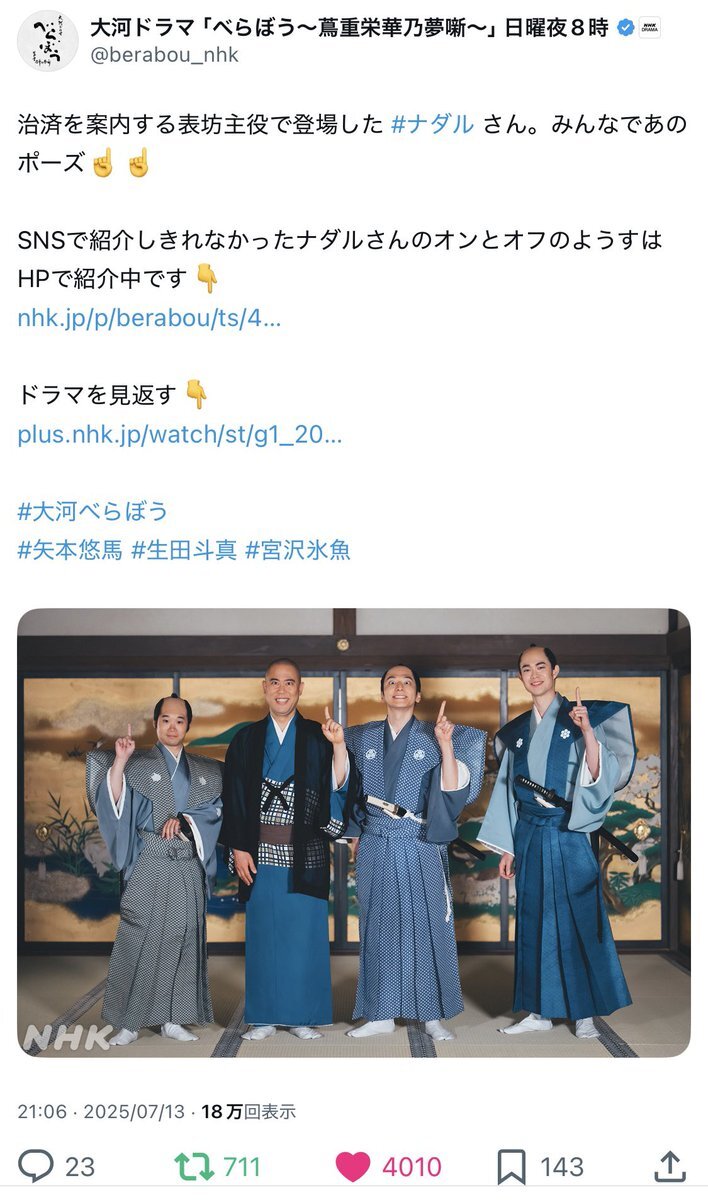Open the #生田斗真 hashtag
This screenshot has width=708, height=1200.
pyautogui.click(x=184, y=550)
